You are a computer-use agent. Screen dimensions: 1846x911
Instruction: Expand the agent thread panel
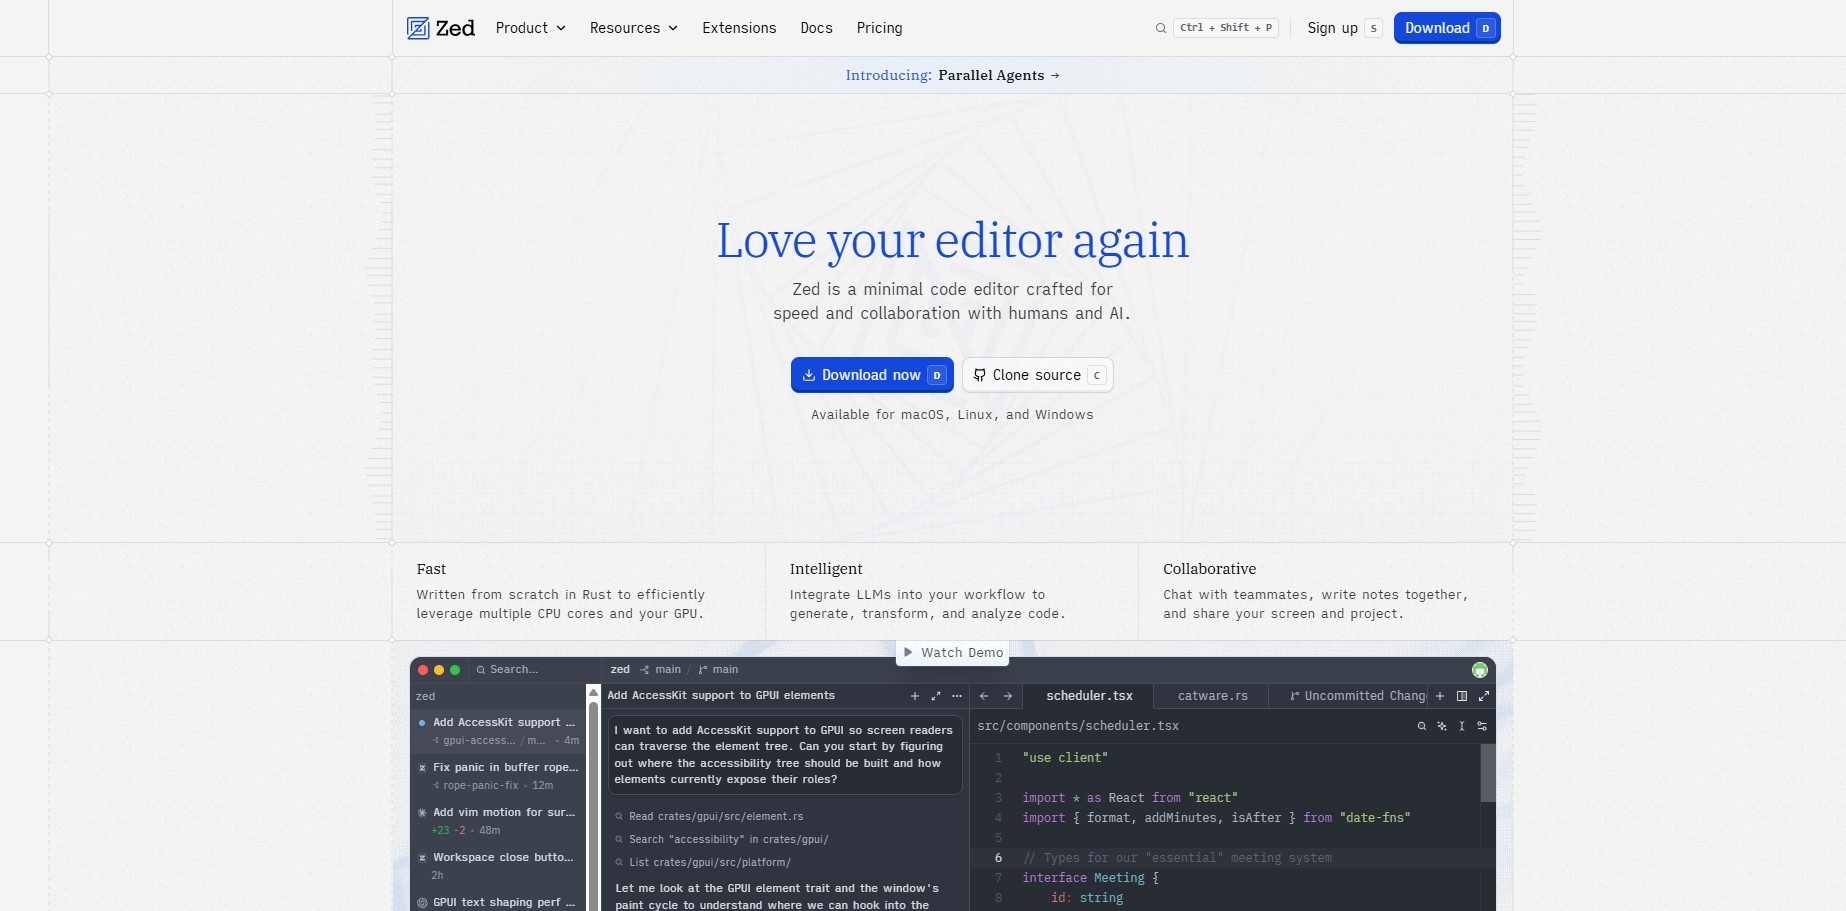[936, 696]
